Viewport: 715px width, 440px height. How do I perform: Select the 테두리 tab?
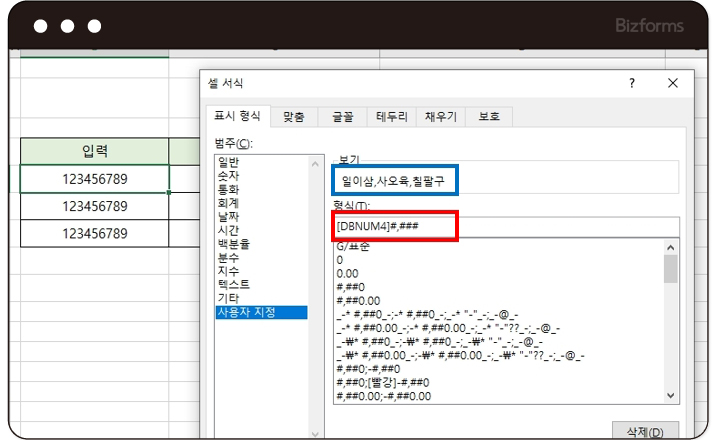(x=391, y=117)
